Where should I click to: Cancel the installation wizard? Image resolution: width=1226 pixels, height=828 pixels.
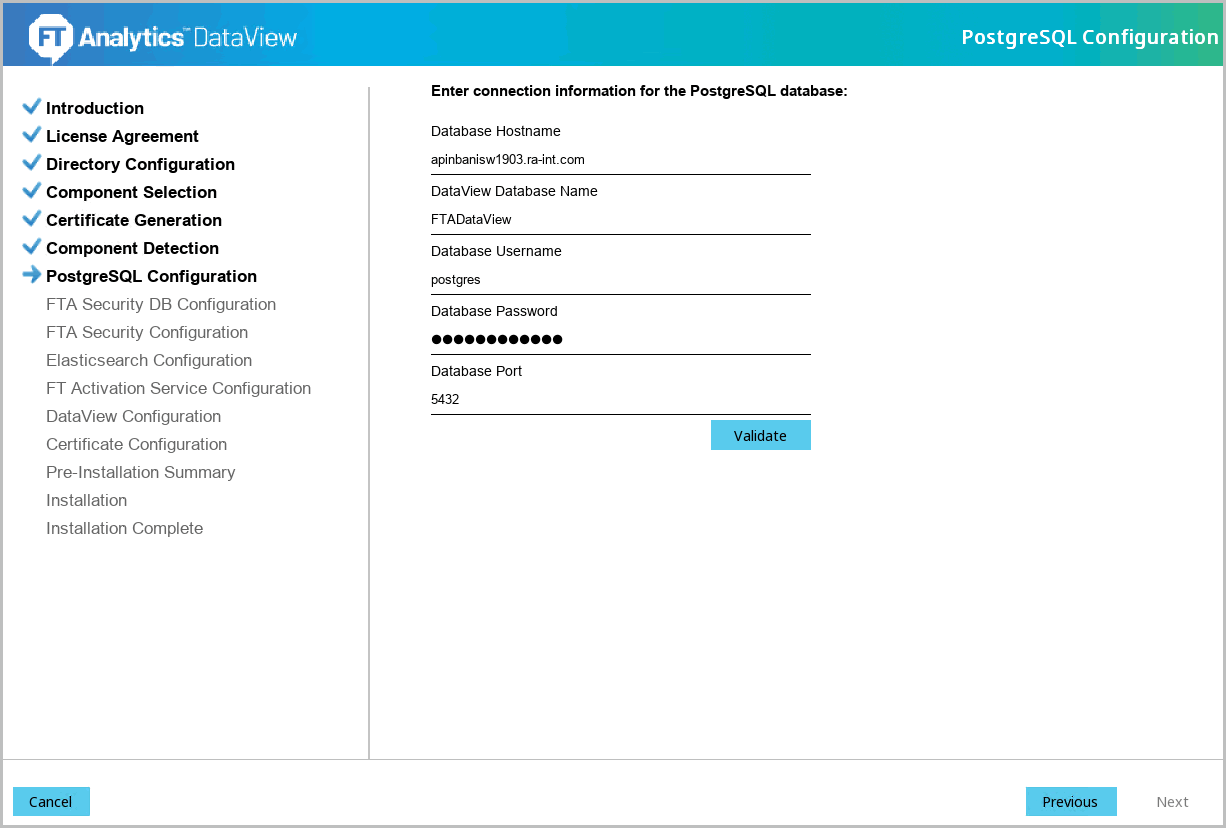(x=51, y=802)
